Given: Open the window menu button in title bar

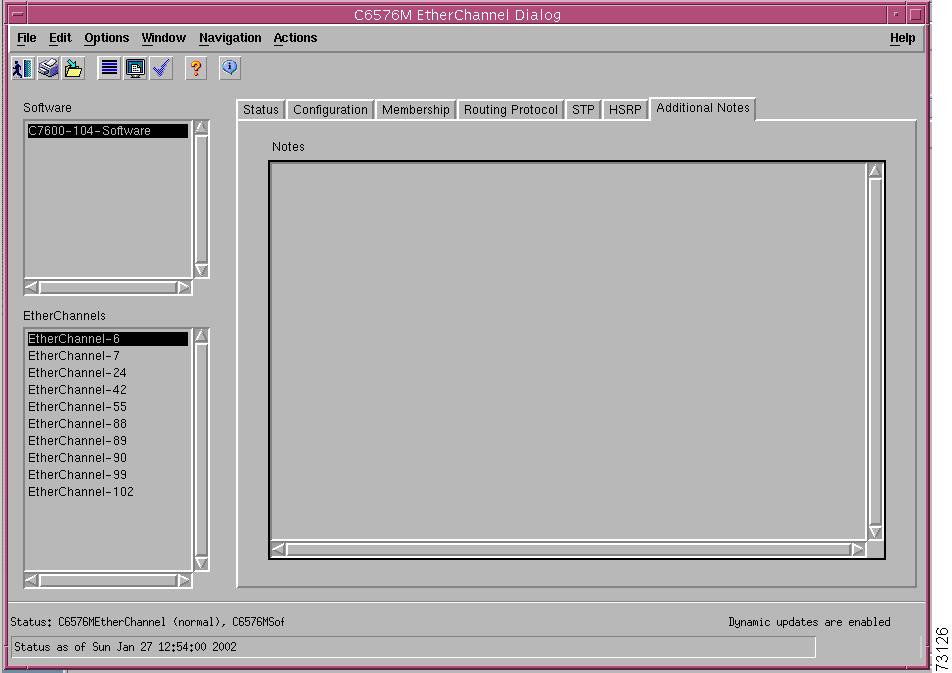Looking at the screenshot, I should pyautogui.click(x=19, y=14).
